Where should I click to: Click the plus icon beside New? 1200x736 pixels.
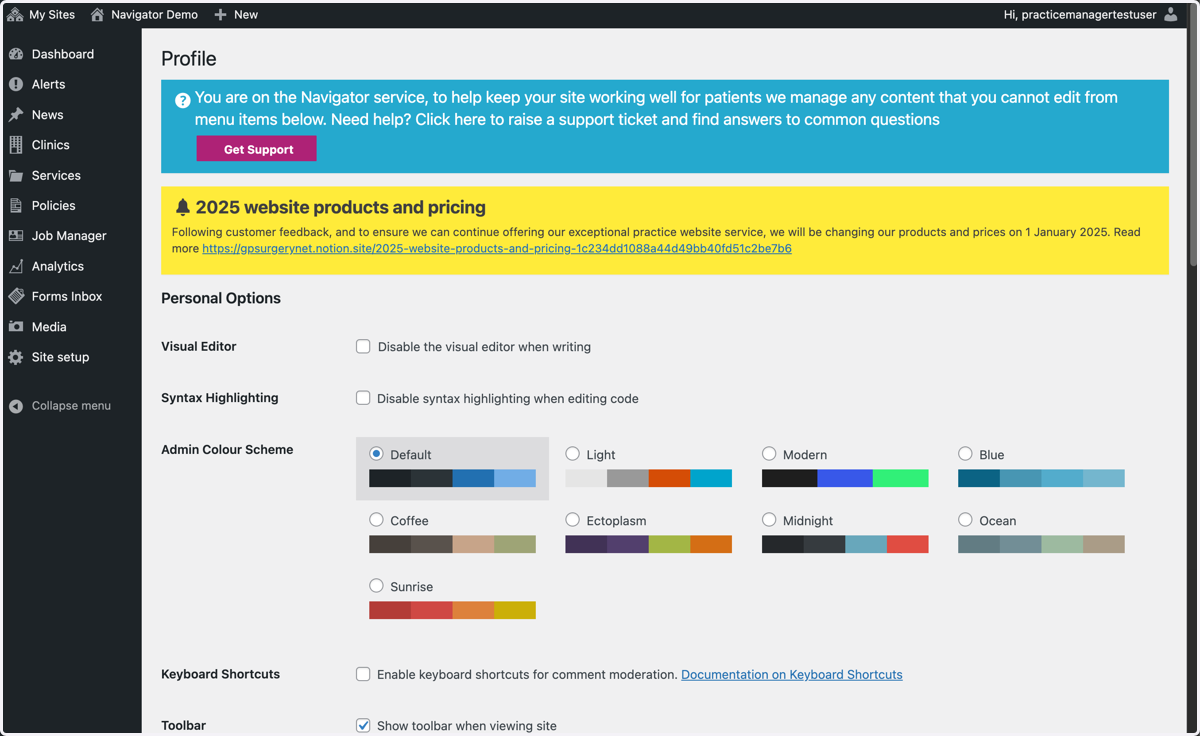click(221, 15)
